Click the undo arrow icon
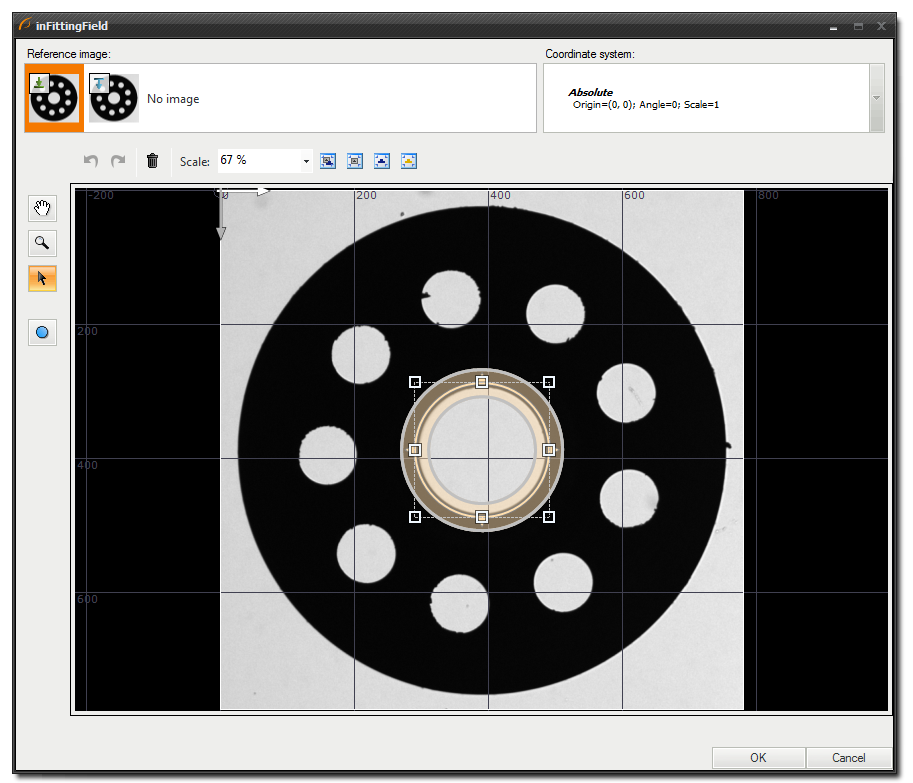 click(91, 160)
